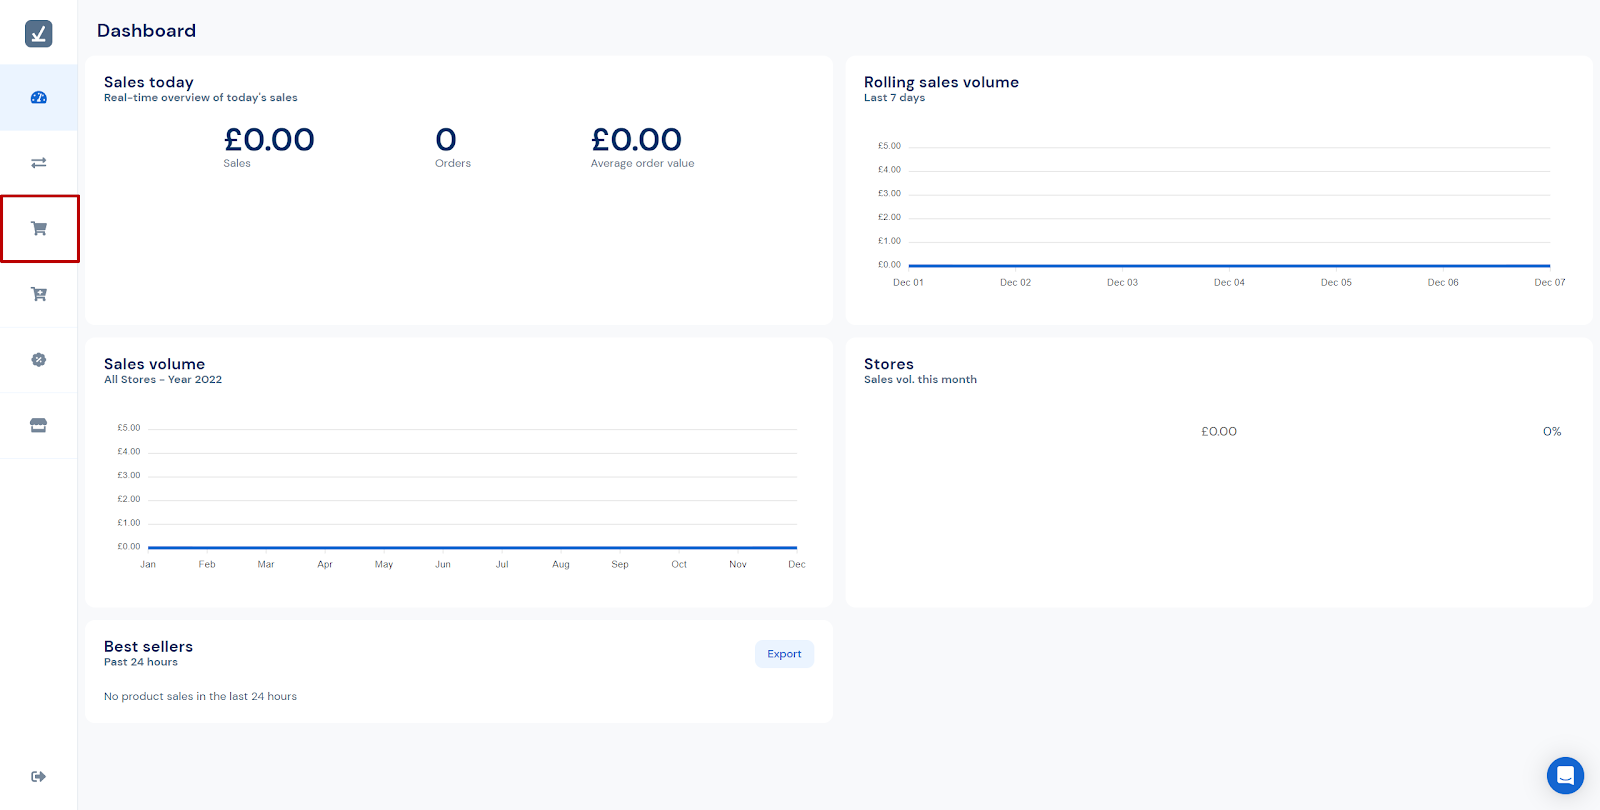Open the percent discount badge icon
Screen dimensions: 1600x810
39,360
